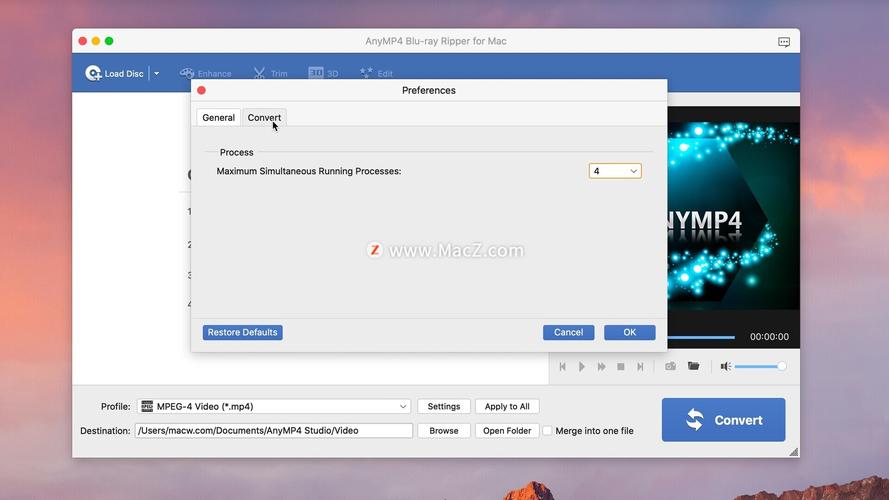
Task: Fast forward the preview
Action: 602,367
